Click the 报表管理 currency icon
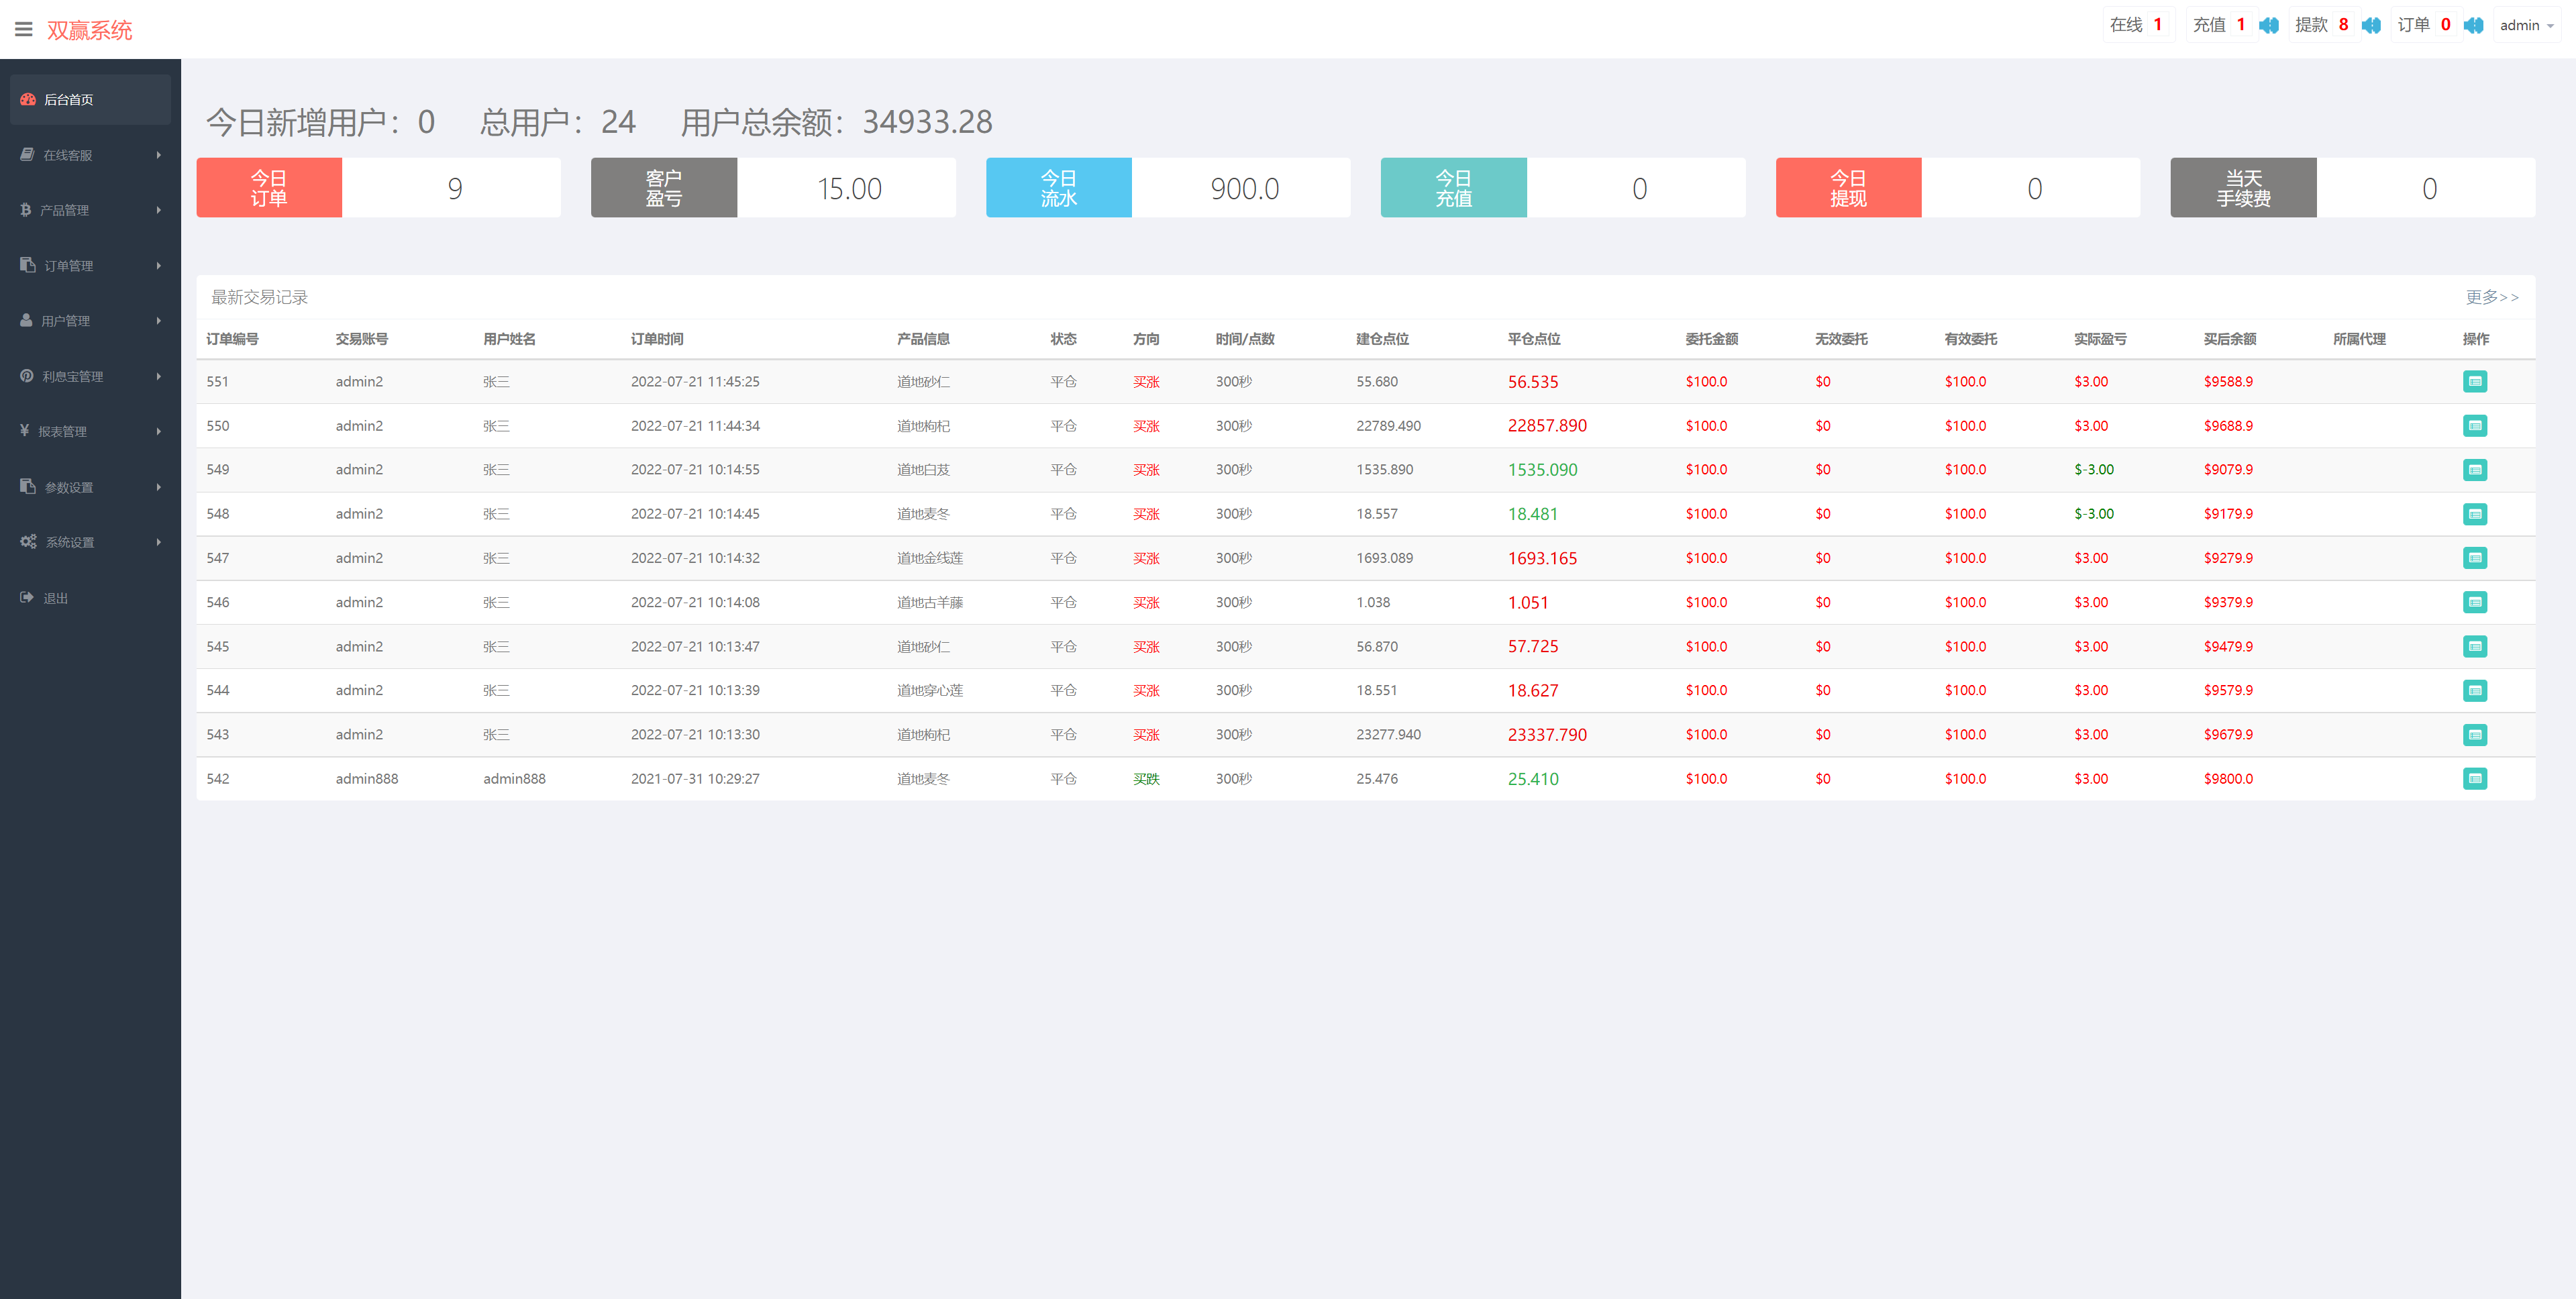 pyautogui.click(x=25, y=431)
